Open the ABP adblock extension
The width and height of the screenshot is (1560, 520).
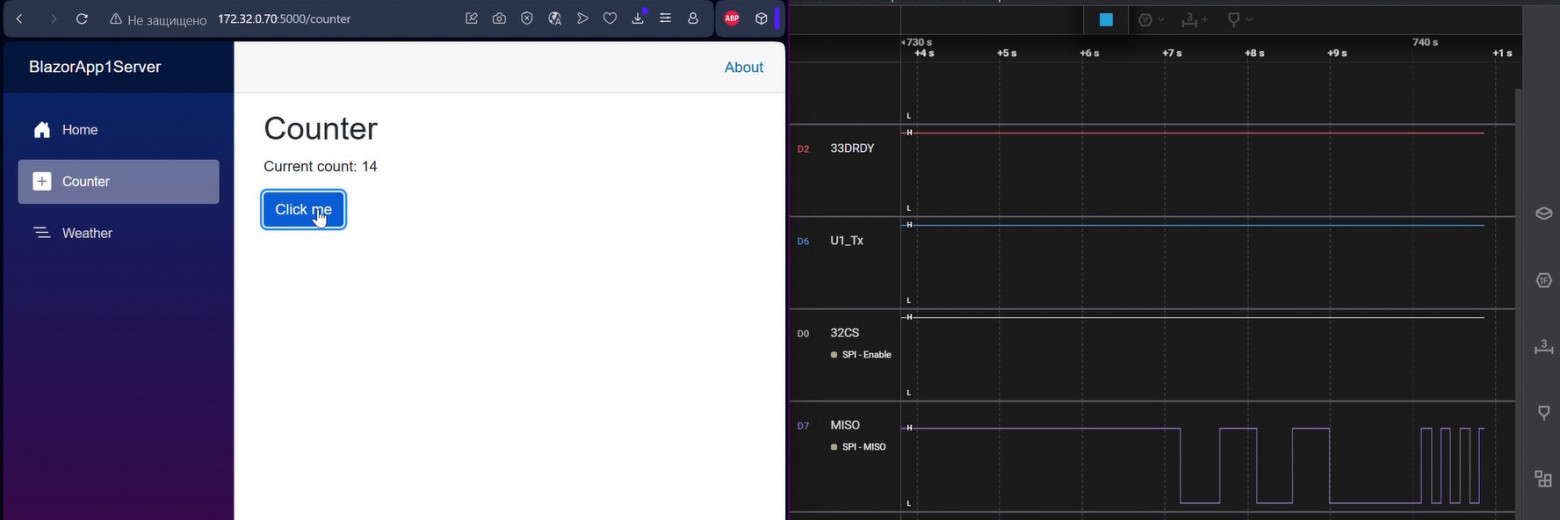(732, 19)
